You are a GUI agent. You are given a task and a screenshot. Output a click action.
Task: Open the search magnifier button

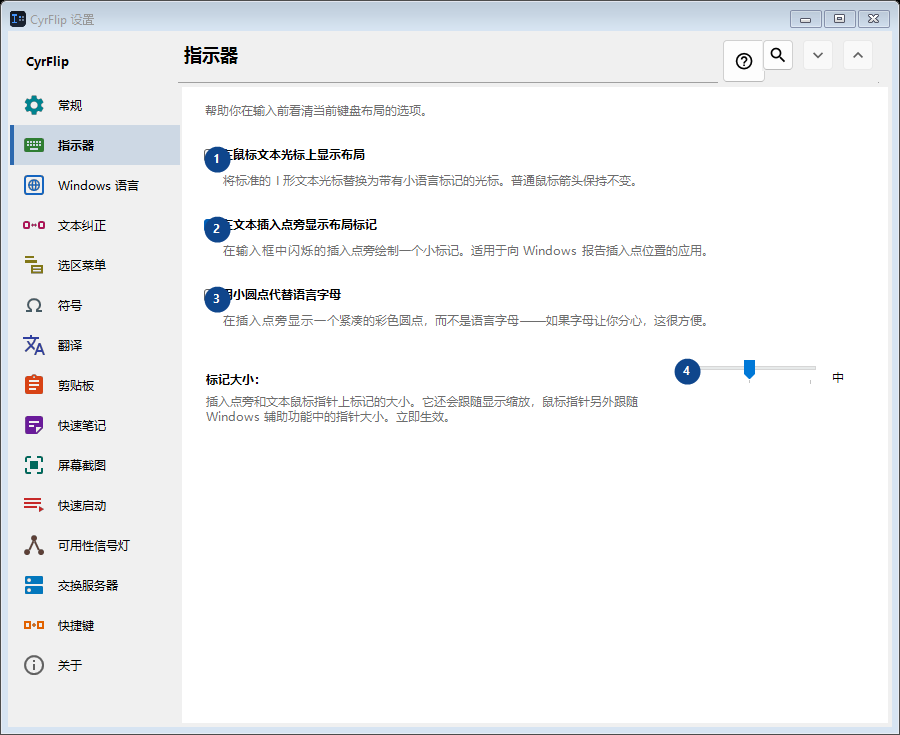point(778,55)
